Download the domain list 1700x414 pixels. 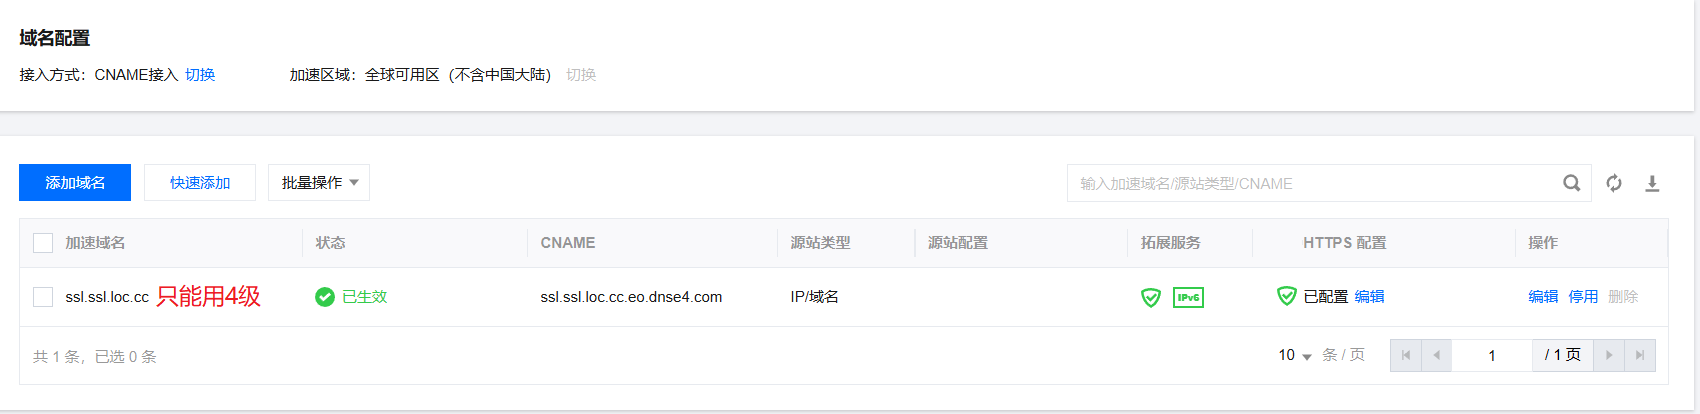(1652, 183)
